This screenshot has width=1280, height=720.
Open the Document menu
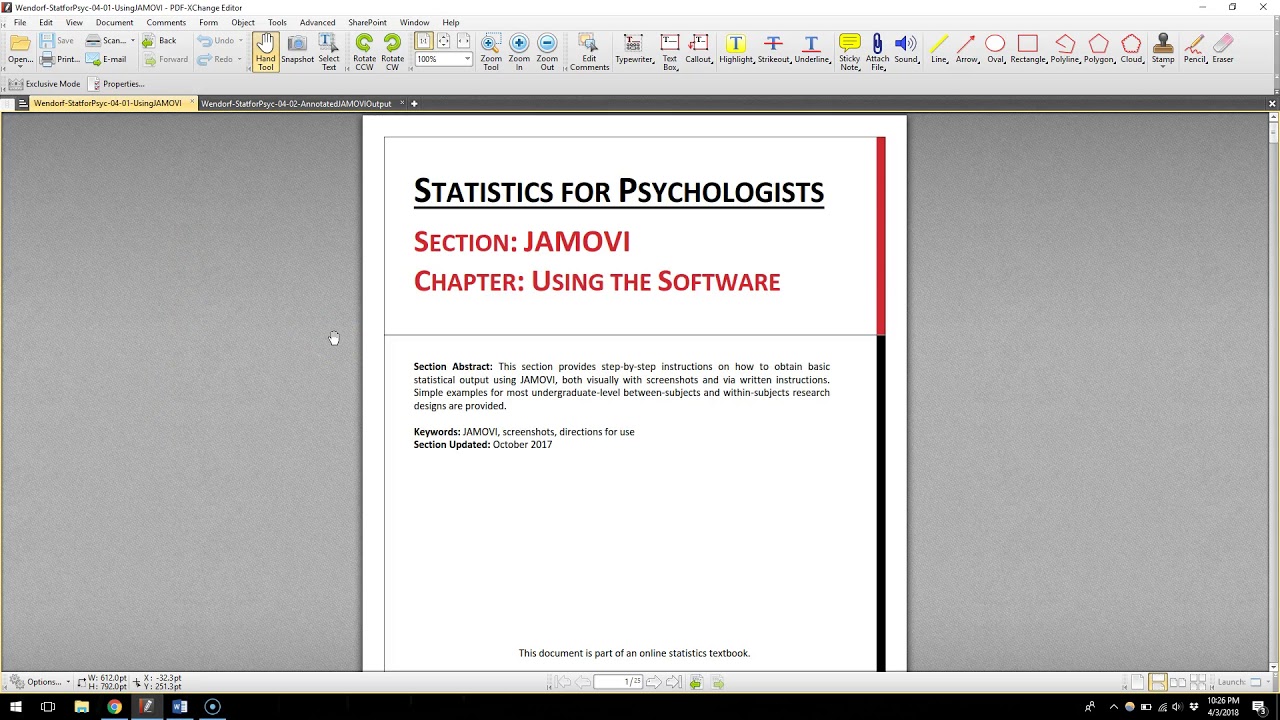tap(114, 22)
